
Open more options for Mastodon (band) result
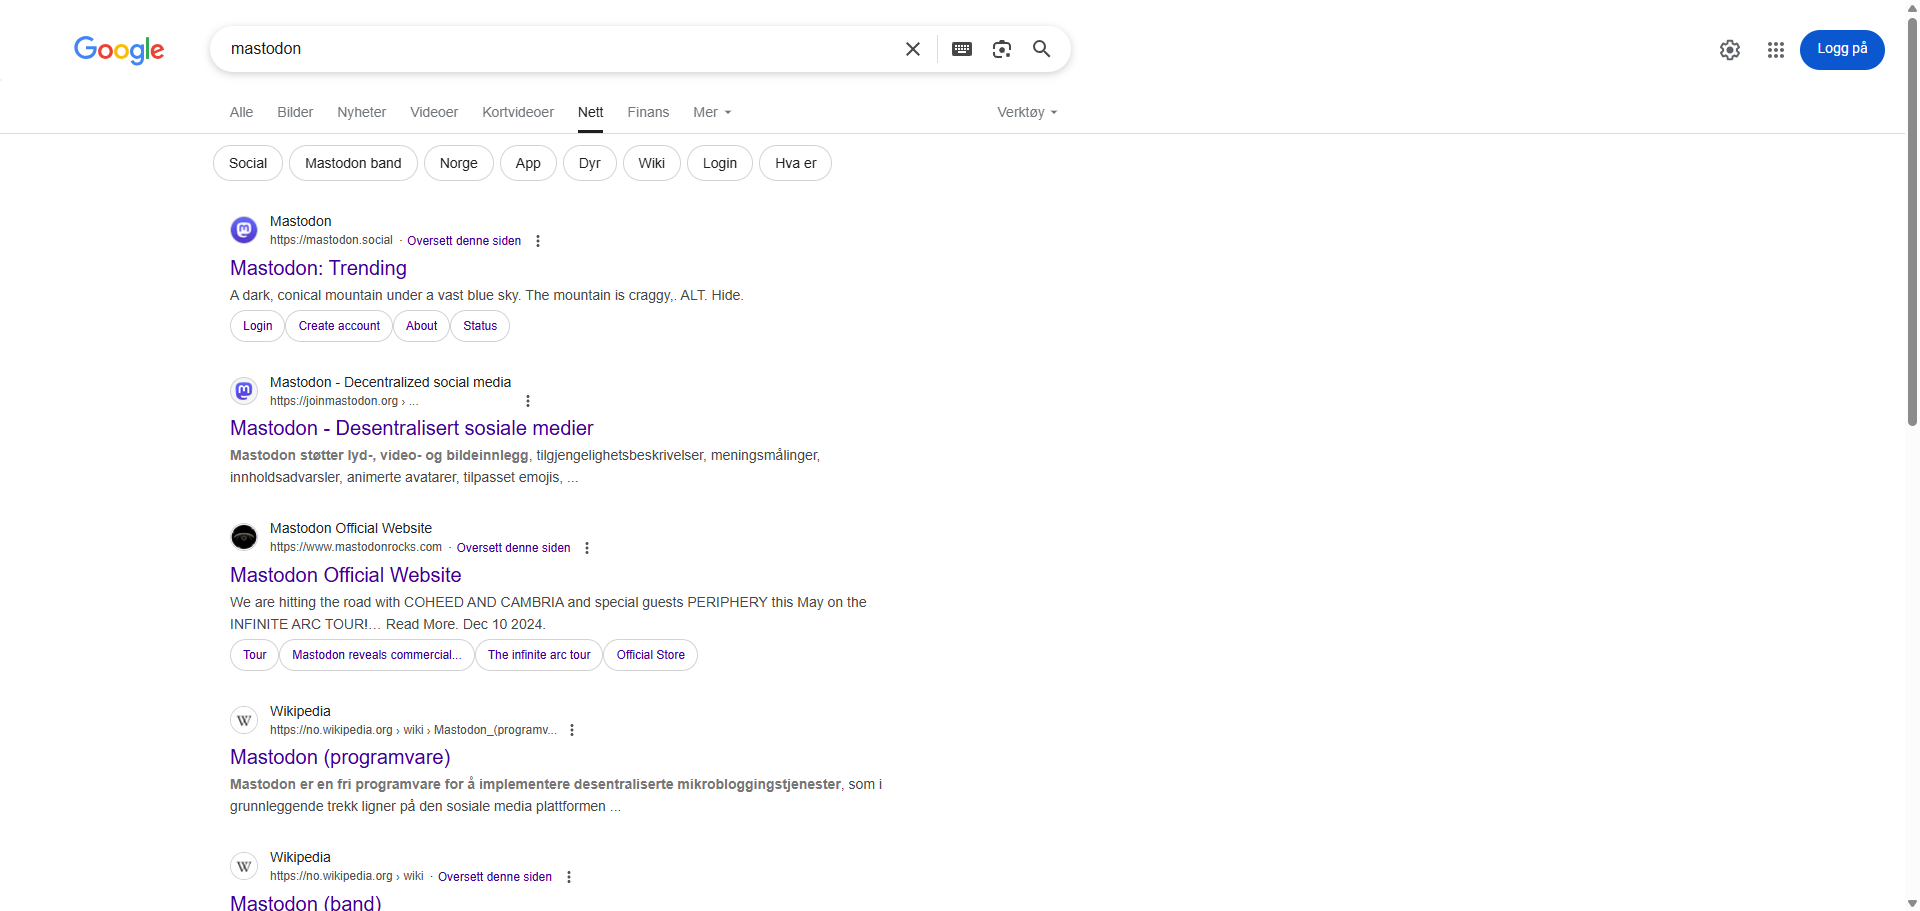coord(569,877)
